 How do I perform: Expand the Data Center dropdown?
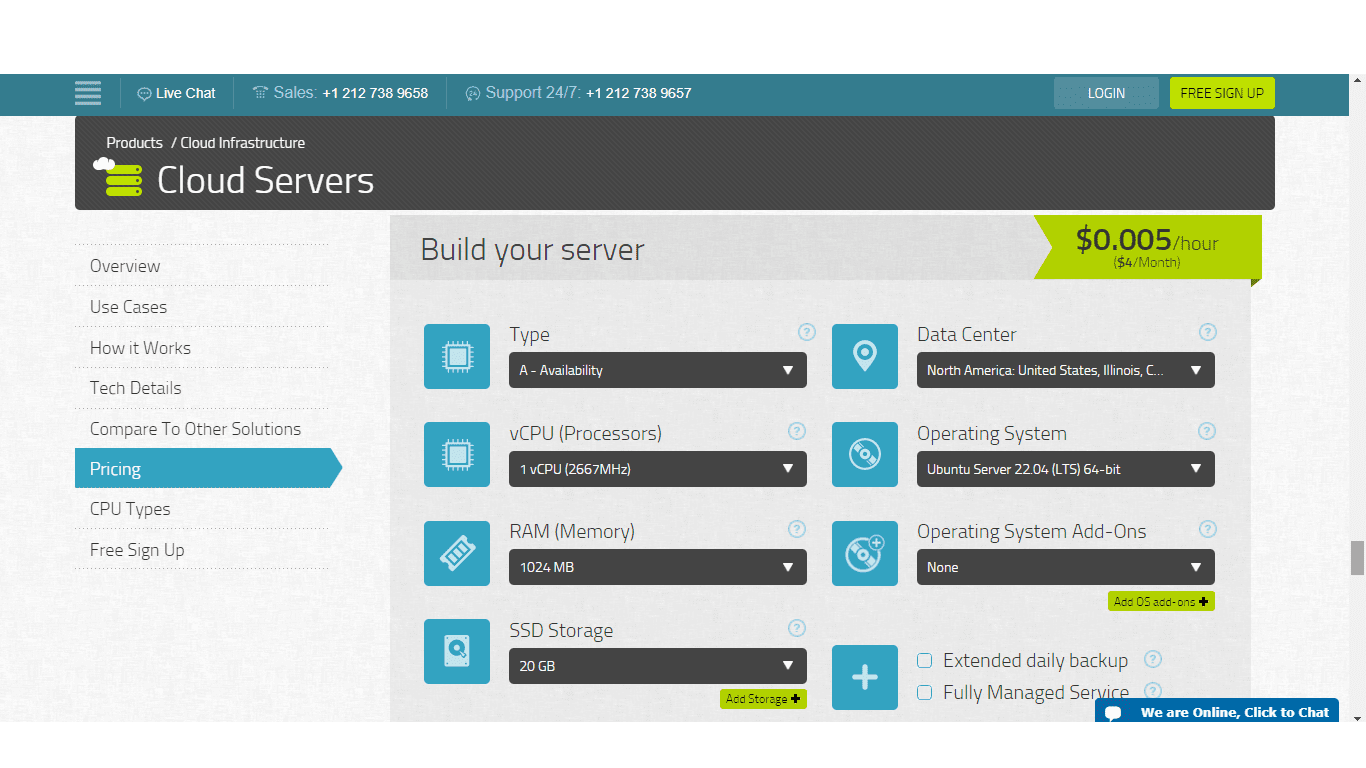click(x=1065, y=370)
